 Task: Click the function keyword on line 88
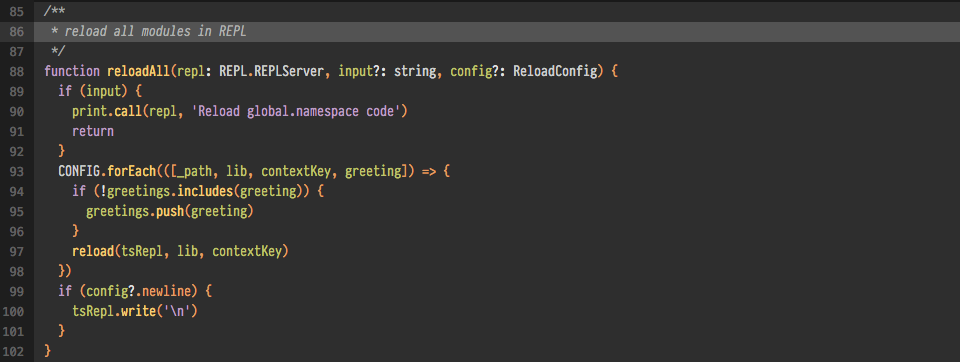pyautogui.click(x=72, y=71)
